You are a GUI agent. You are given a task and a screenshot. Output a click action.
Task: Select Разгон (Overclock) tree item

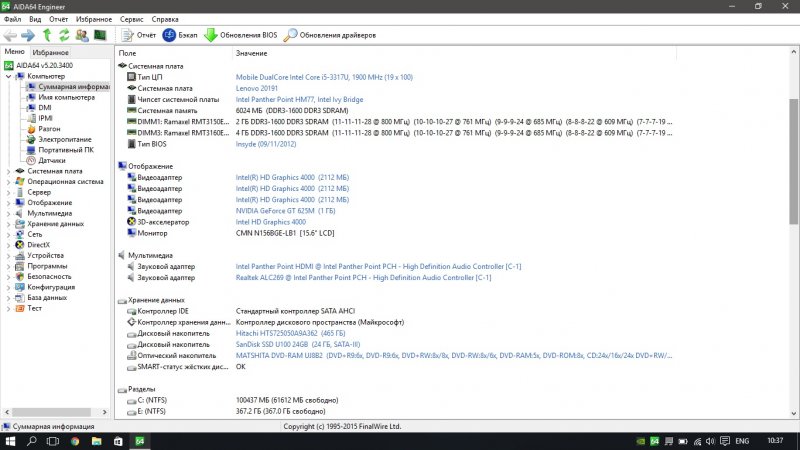click(x=50, y=129)
